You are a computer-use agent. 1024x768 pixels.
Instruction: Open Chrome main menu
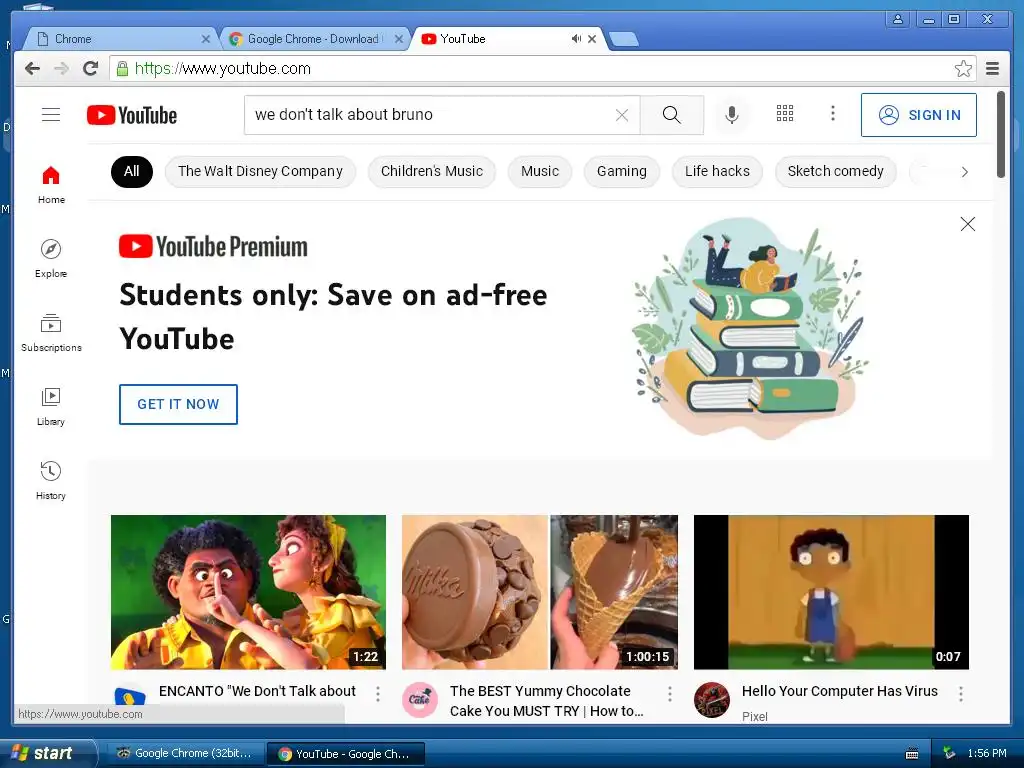pyautogui.click(x=993, y=69)
